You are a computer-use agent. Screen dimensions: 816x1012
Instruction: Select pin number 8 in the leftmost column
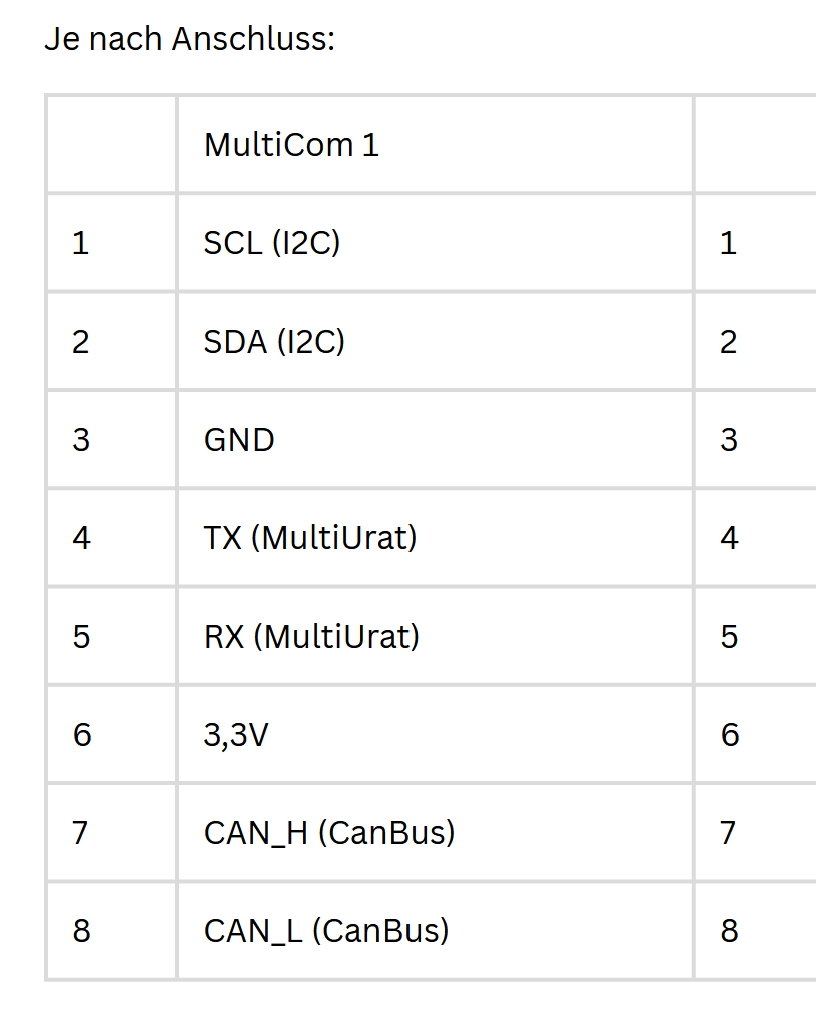[x=81, y=931]
